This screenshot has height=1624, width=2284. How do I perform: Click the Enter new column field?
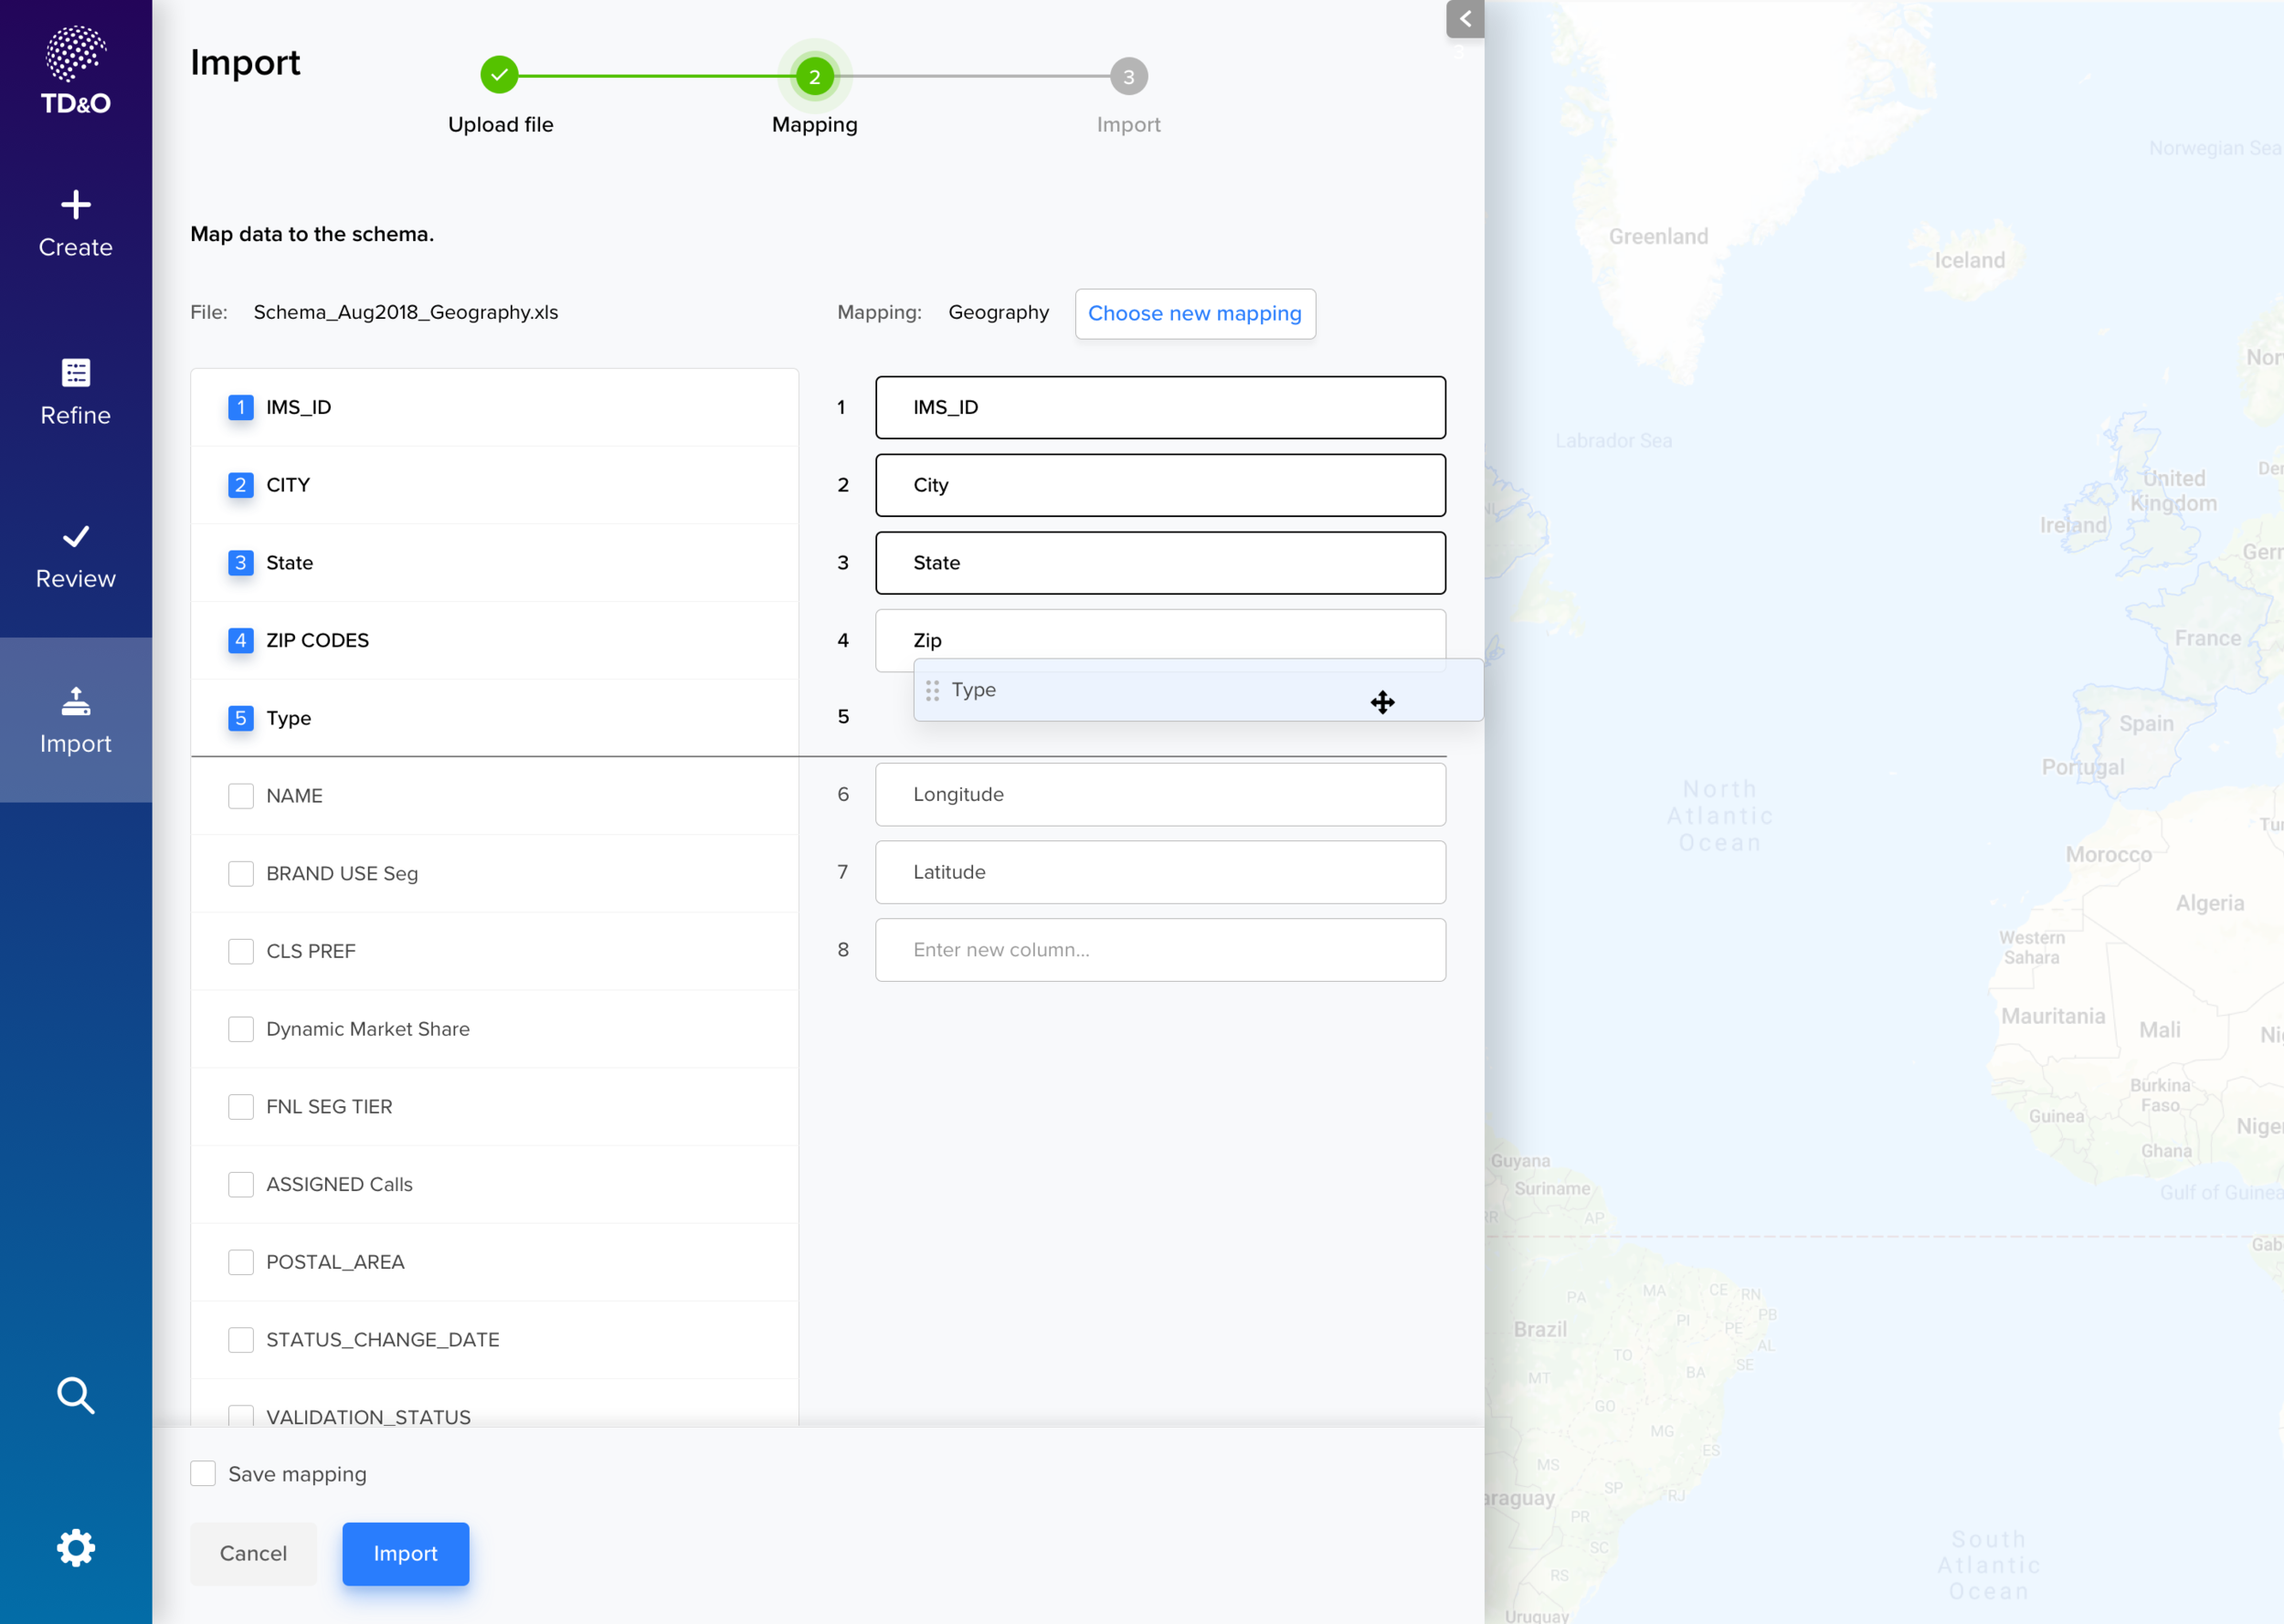click(x=1160, y=950)
